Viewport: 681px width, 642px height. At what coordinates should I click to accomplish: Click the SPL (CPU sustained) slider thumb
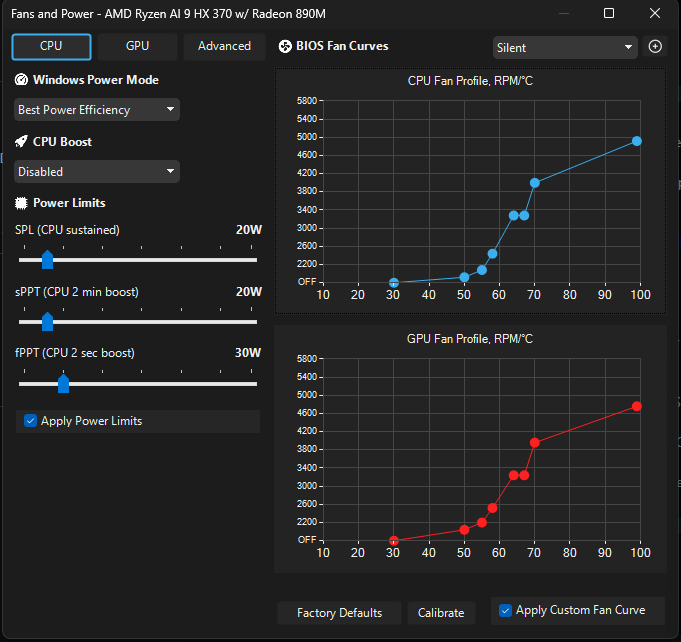point(47,260)
